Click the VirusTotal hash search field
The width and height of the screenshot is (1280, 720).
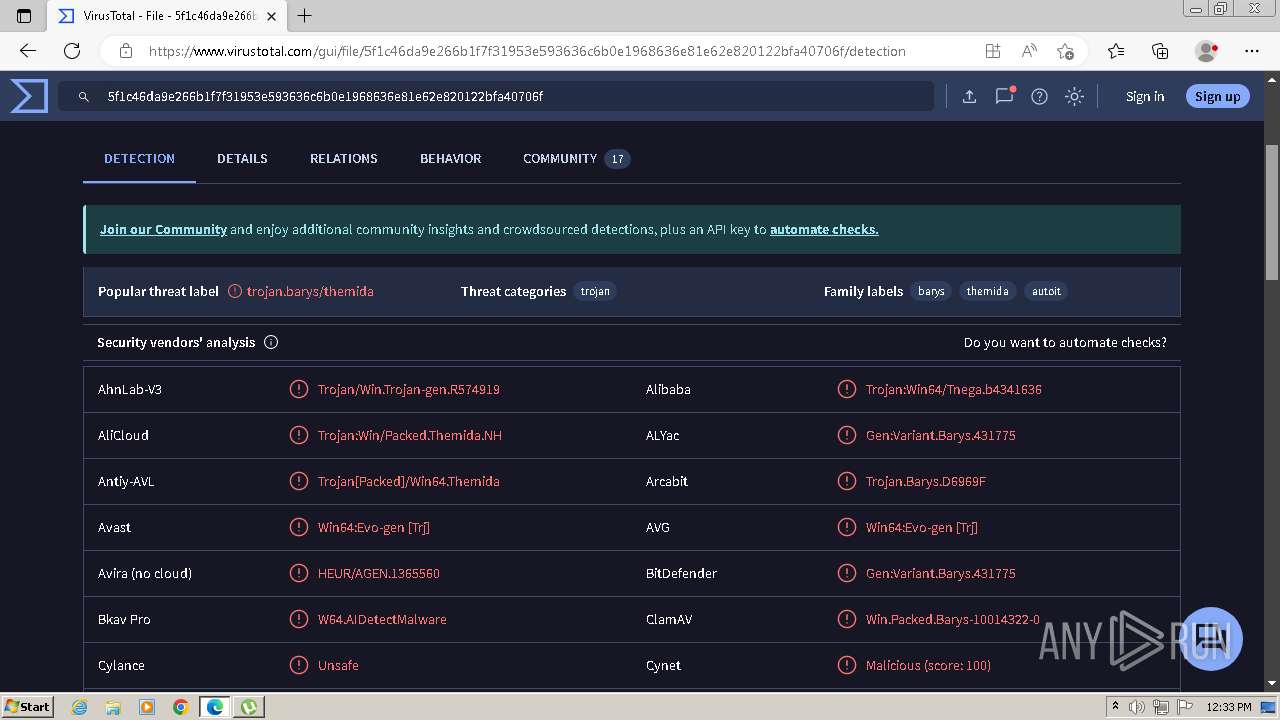(496, 97)
